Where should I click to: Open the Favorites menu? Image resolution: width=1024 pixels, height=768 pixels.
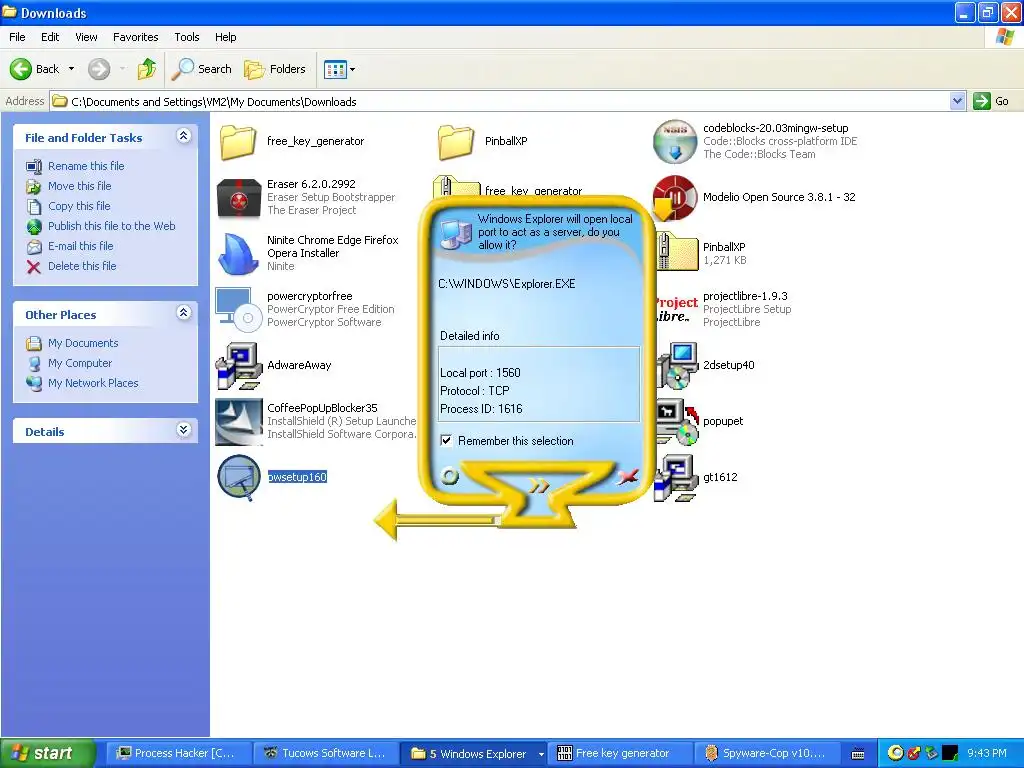(x=135, y=37)
